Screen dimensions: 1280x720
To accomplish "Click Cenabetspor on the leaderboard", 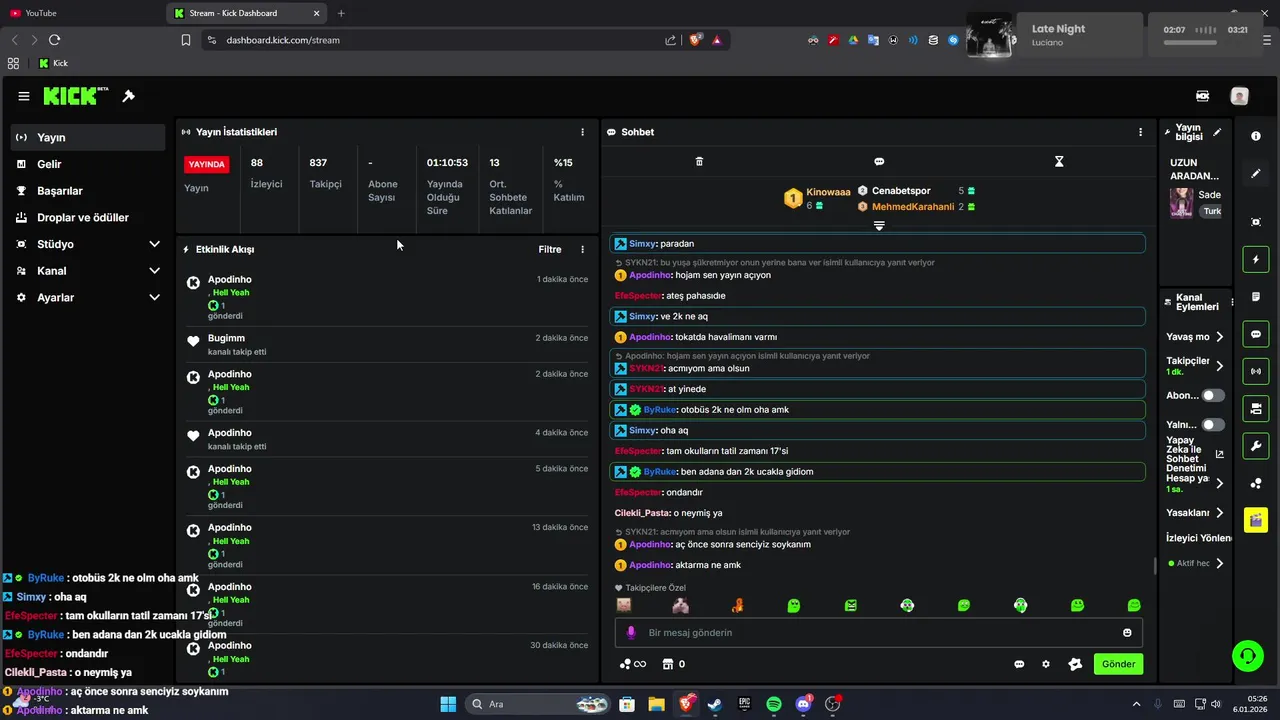I will [x=901, y=190].
